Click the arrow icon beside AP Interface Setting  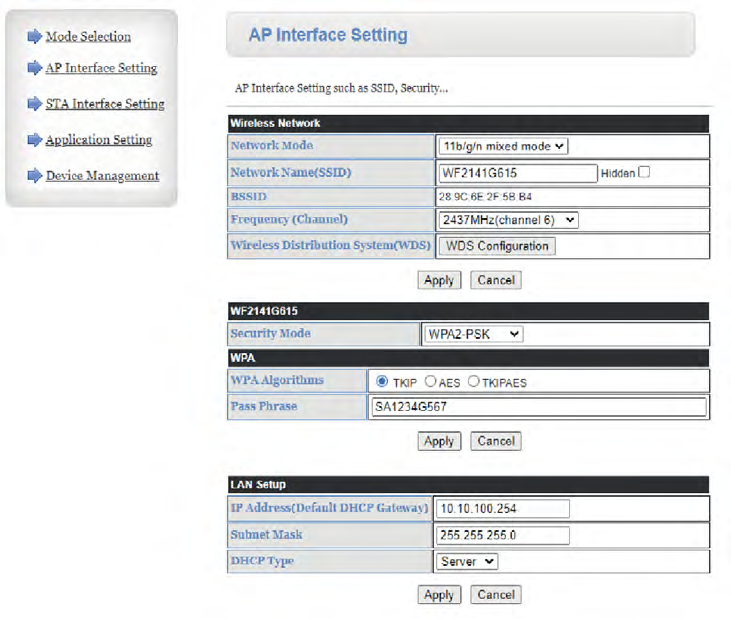click(34, 68)
